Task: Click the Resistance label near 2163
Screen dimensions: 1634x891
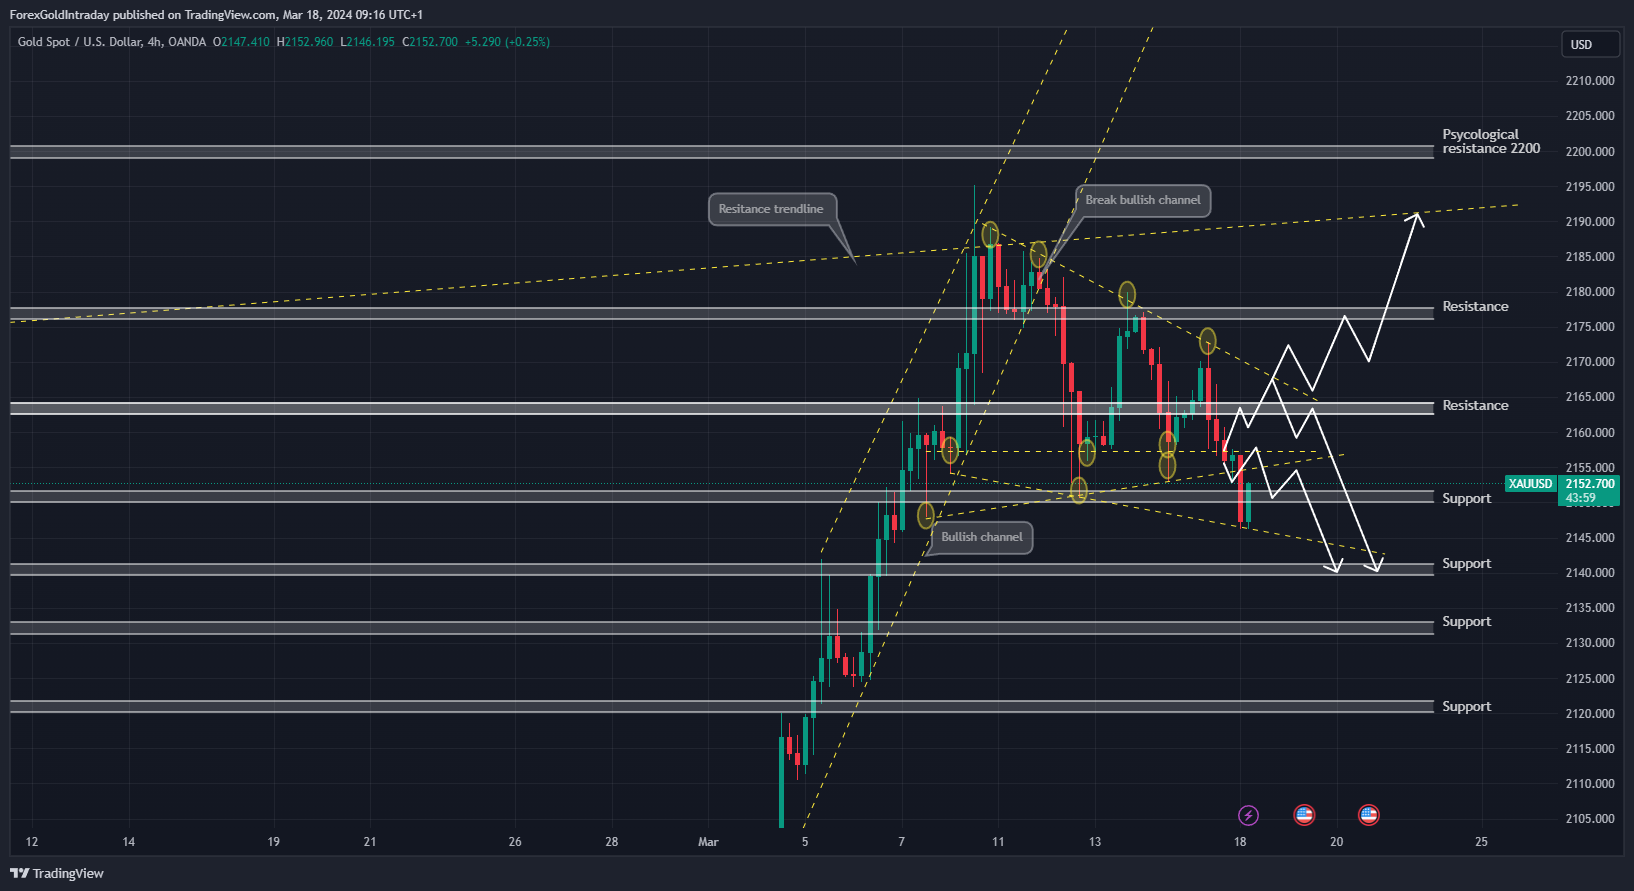Action: coord(1475,406)
